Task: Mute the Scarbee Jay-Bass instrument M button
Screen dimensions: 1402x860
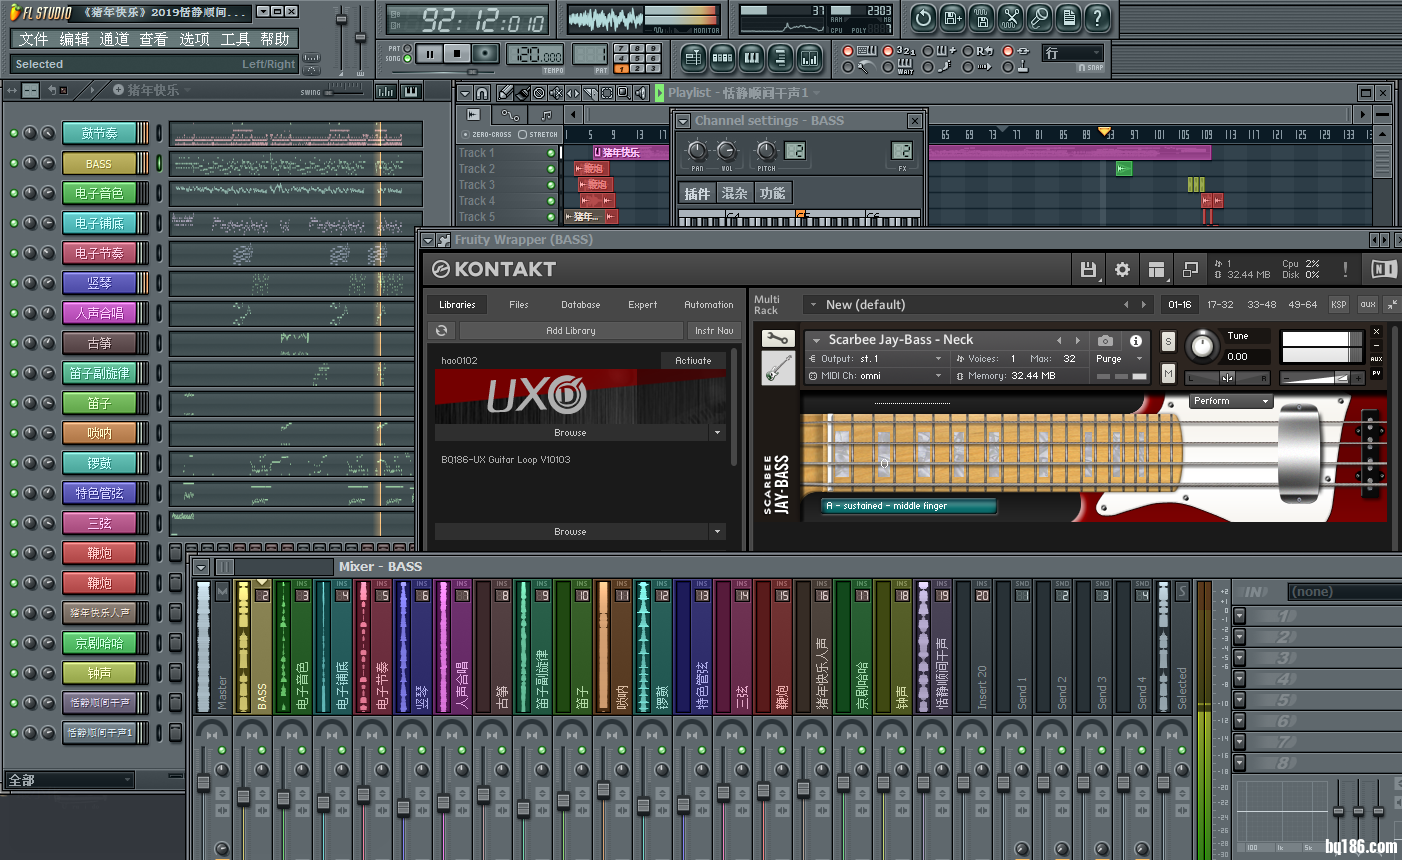Action: pyautogui.click(x=1168, y=373)
